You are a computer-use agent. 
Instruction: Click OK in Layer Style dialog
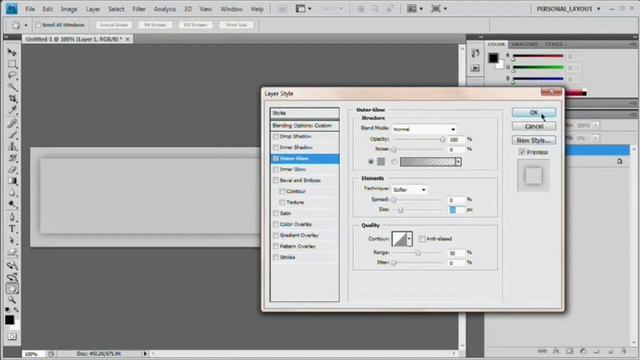(x=534, y=113)
